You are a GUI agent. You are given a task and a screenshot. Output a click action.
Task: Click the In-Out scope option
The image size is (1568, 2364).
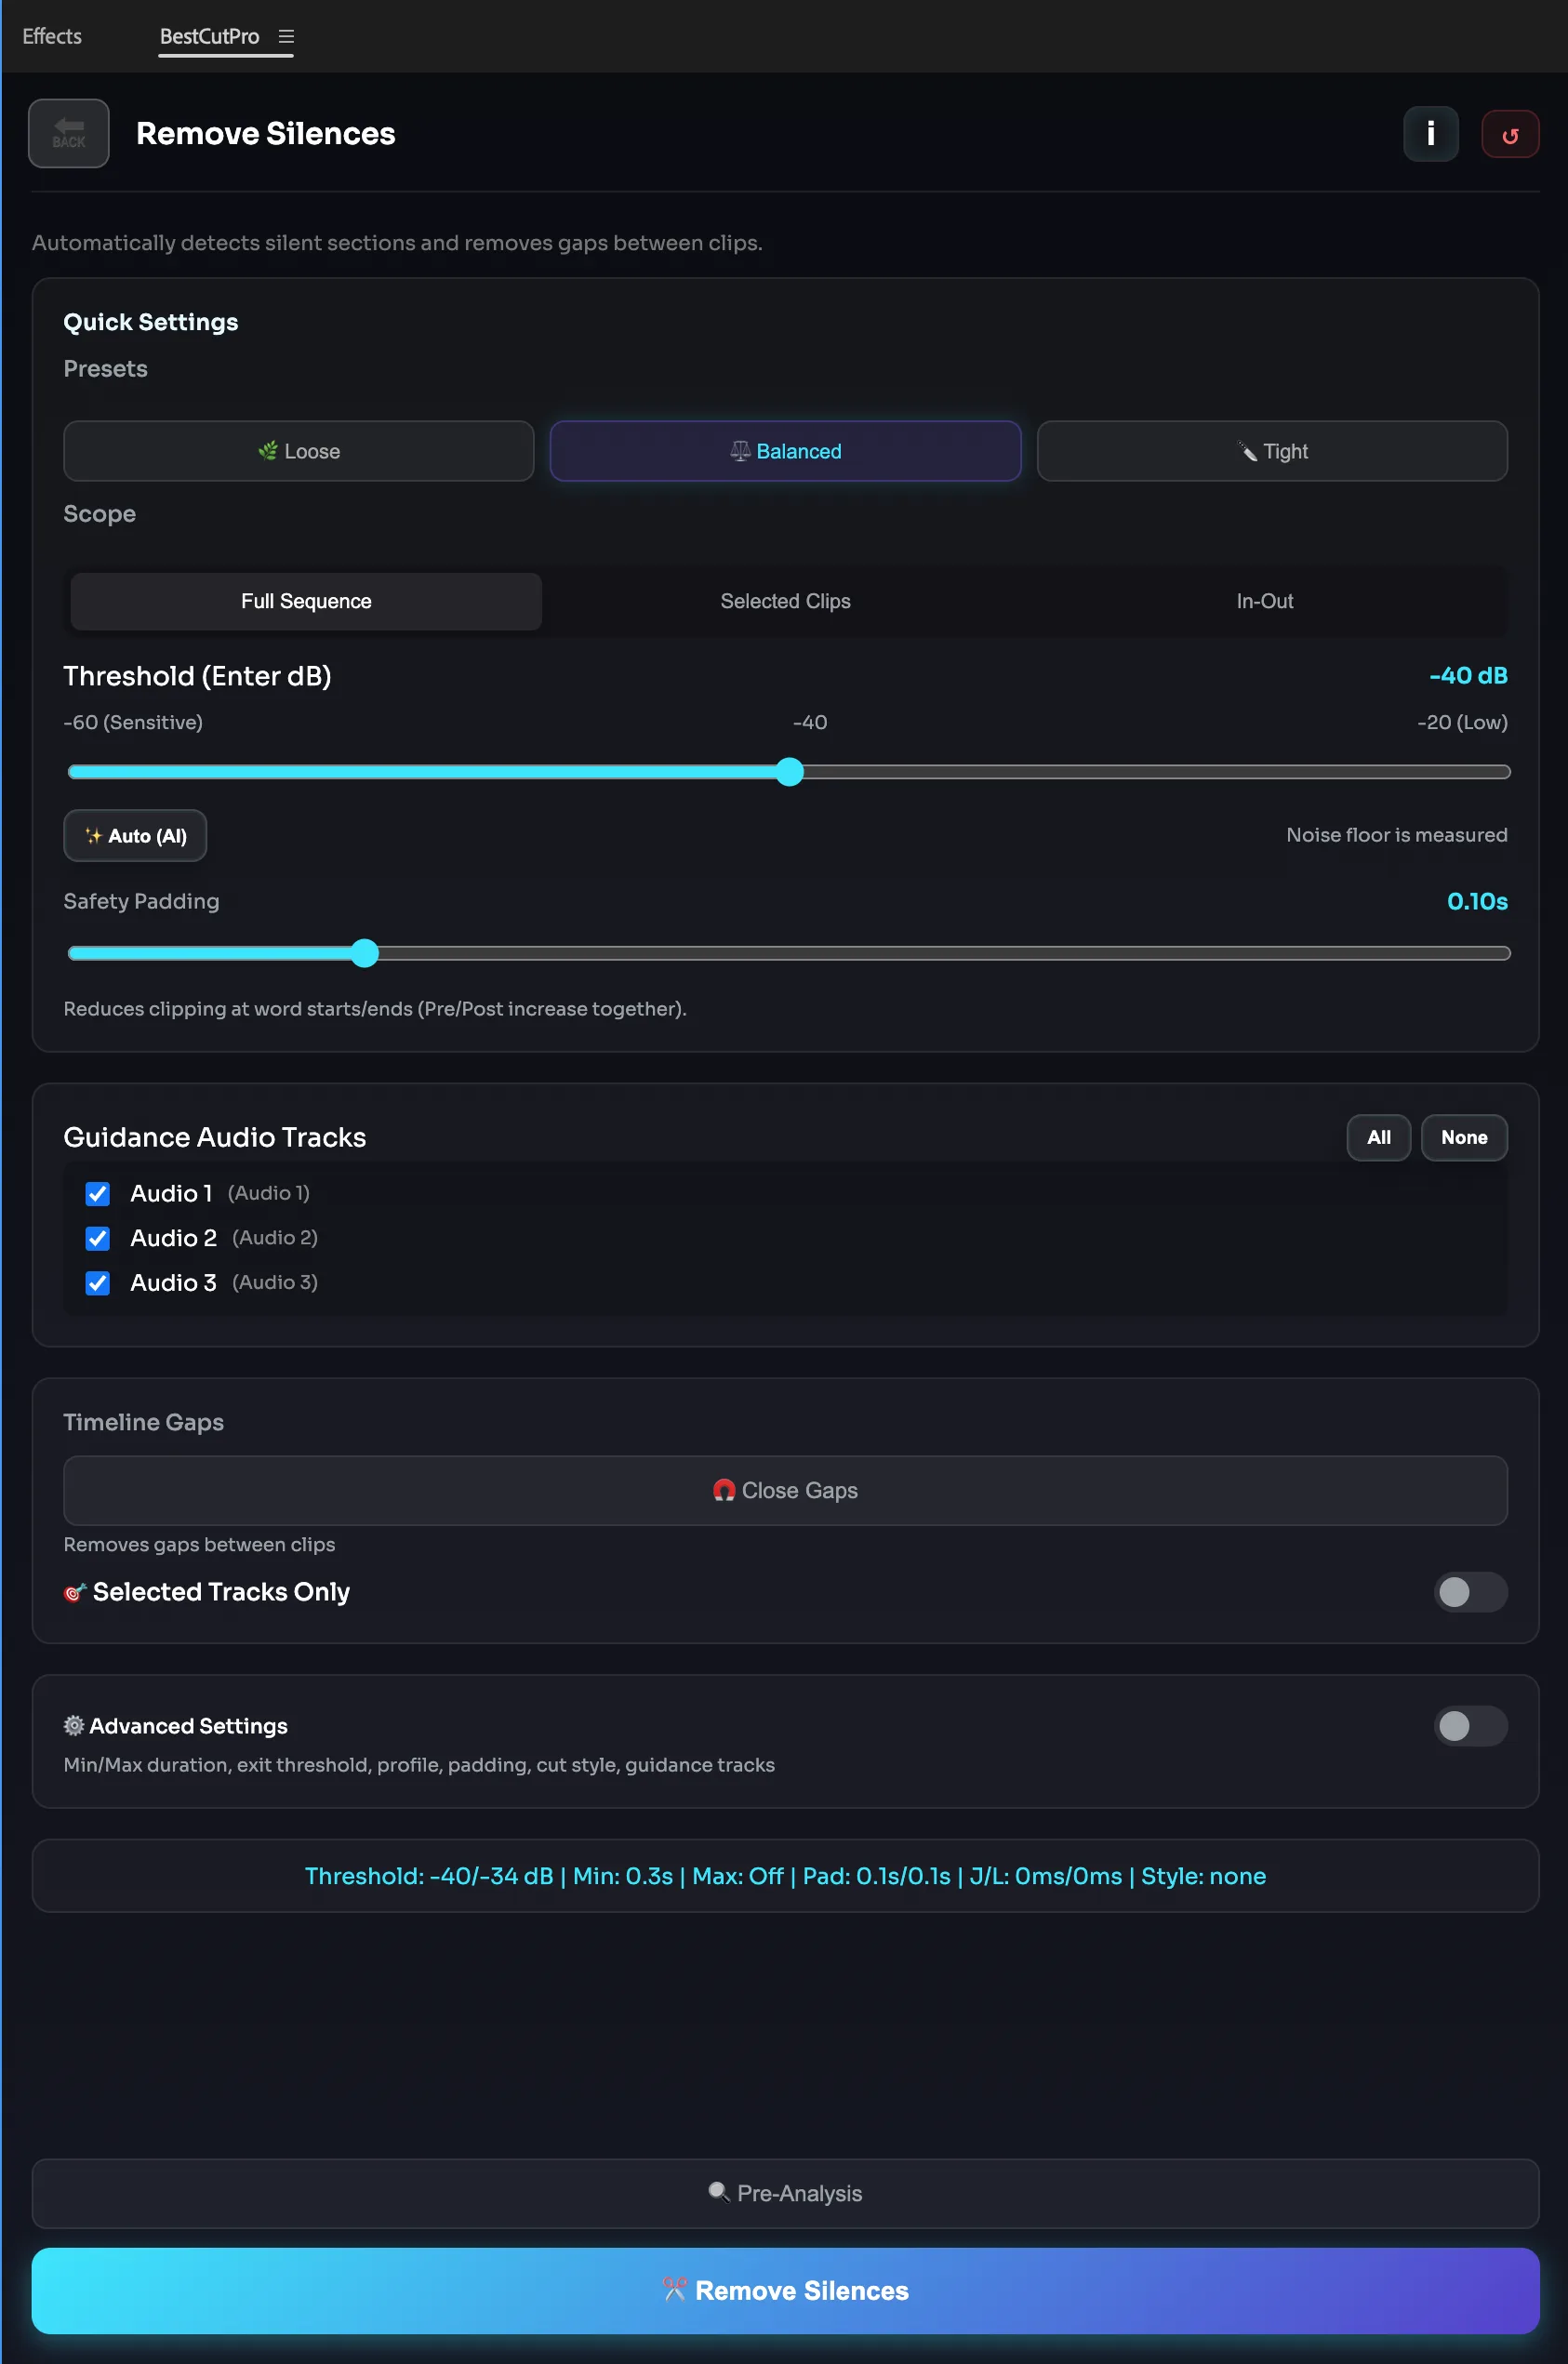click(1264, 601)
